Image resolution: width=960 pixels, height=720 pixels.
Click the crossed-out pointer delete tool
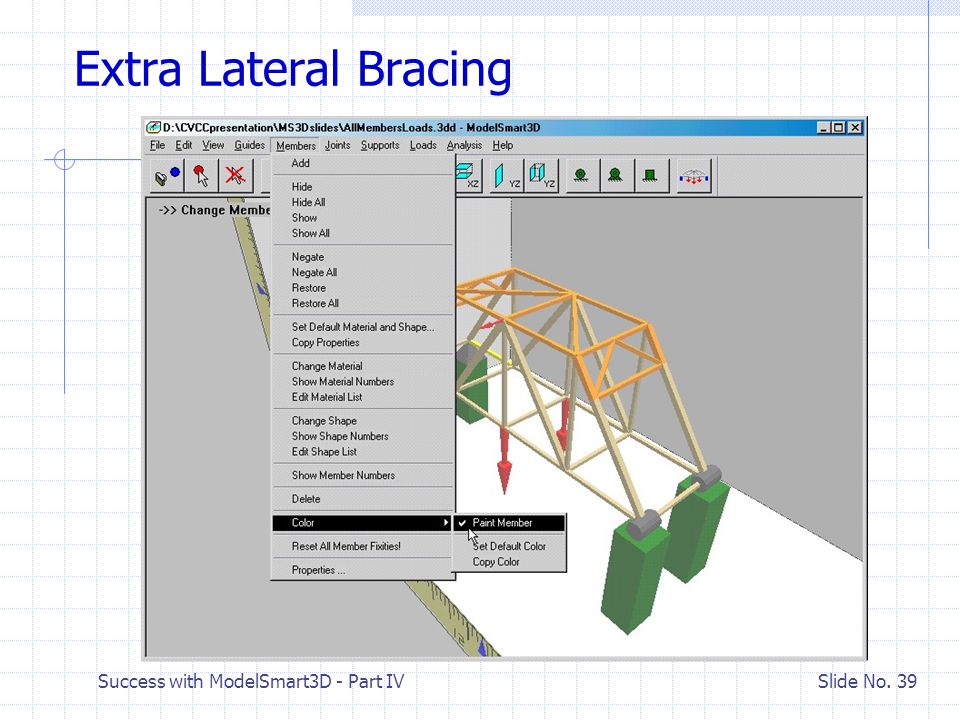pyautogui.click(x=235, y=176)
